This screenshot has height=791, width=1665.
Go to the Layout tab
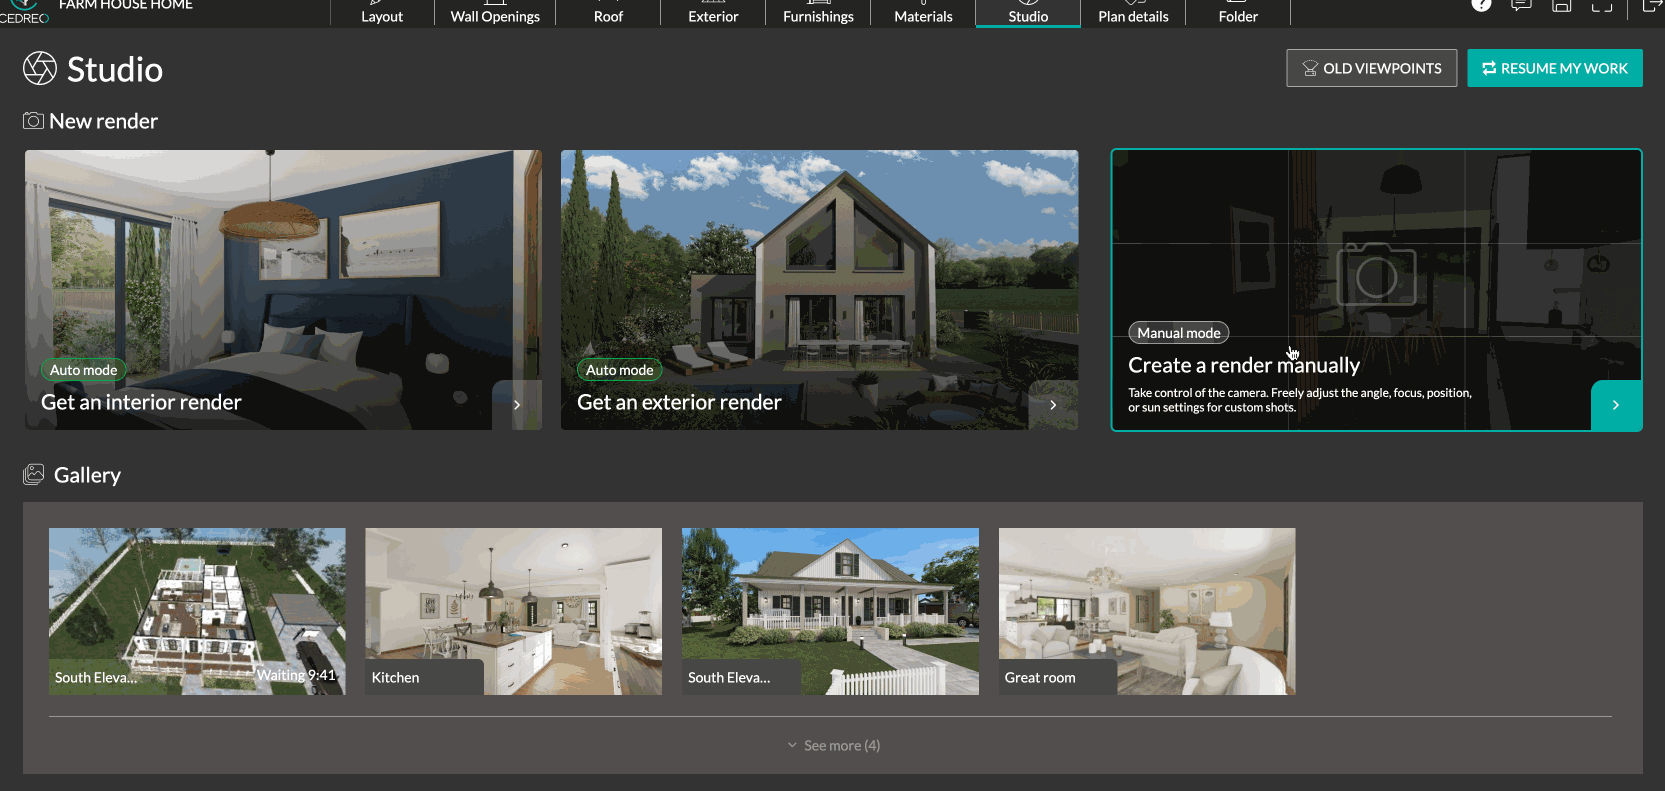382,13
